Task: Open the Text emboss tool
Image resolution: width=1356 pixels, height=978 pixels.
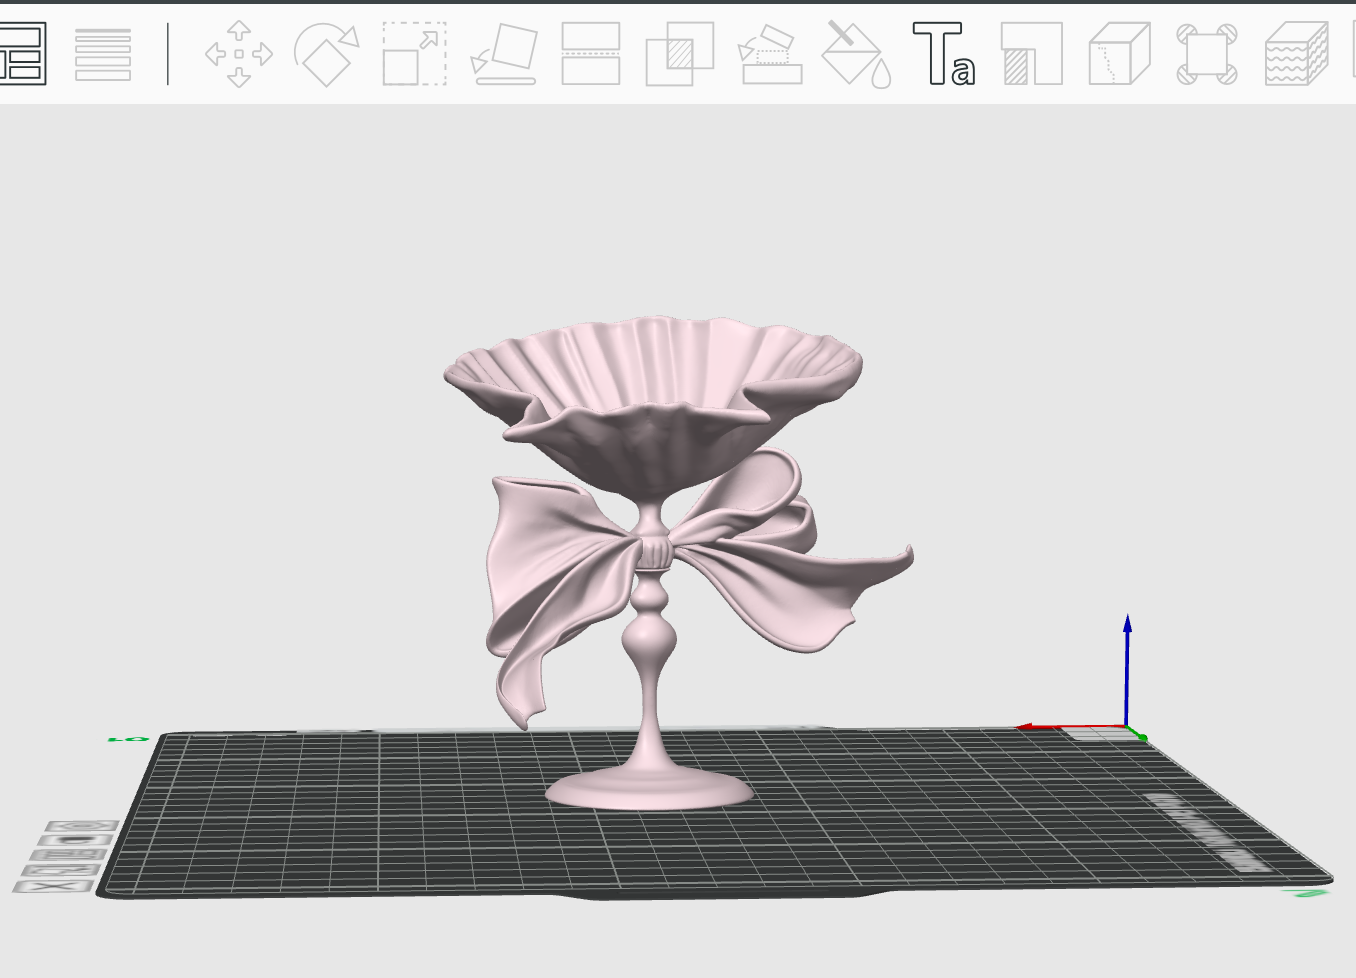Action: [943, 54]
